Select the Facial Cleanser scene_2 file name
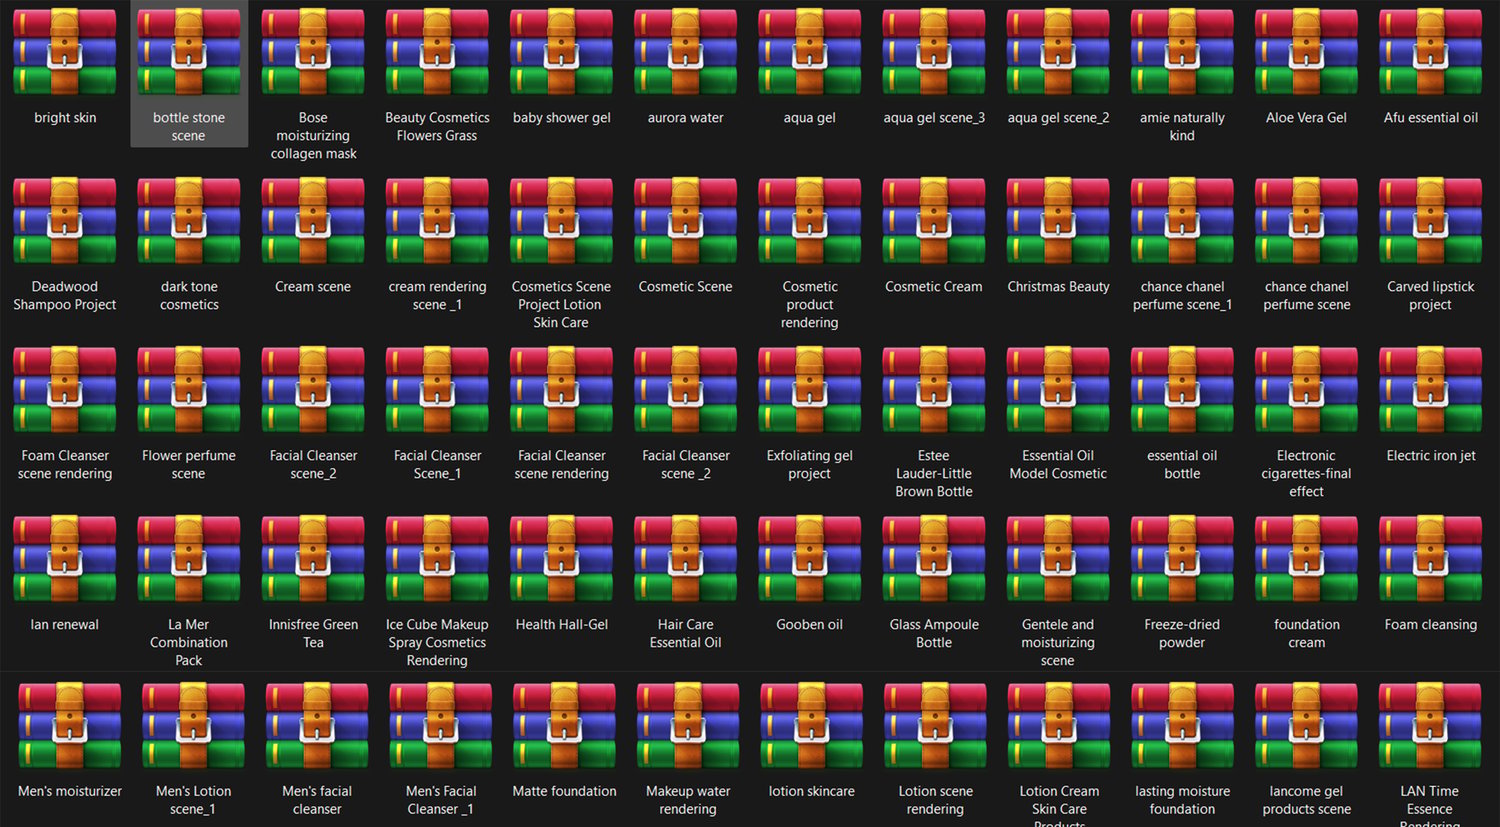The height and width of the screenshot is (827, 1500). (313, 465)
